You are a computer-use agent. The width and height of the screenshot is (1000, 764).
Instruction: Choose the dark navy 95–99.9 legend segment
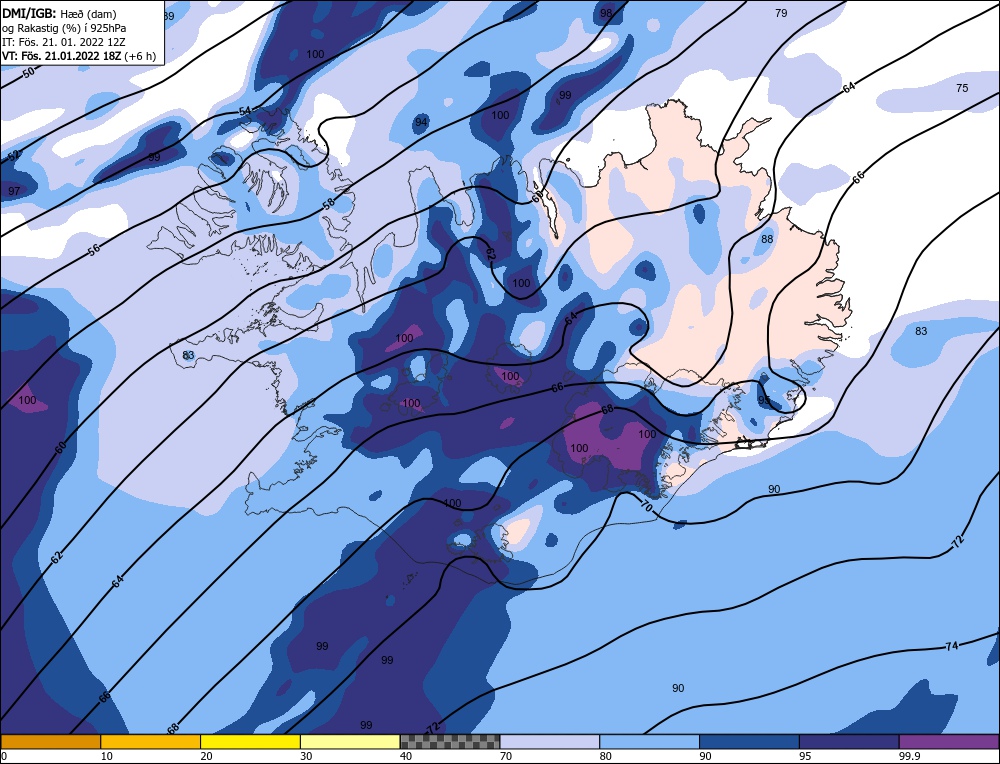849,741
